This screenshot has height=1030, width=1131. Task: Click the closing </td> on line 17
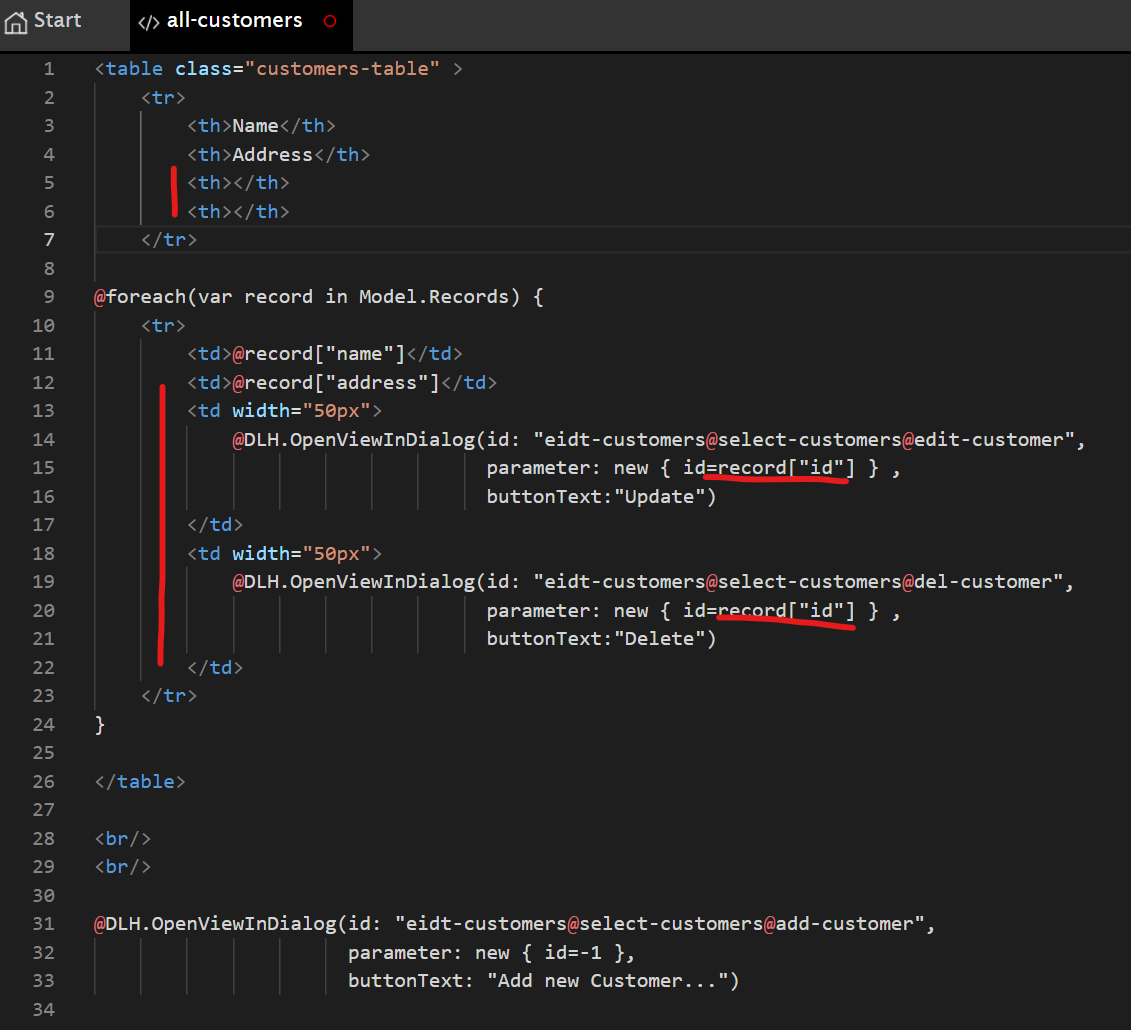(215, 525)
